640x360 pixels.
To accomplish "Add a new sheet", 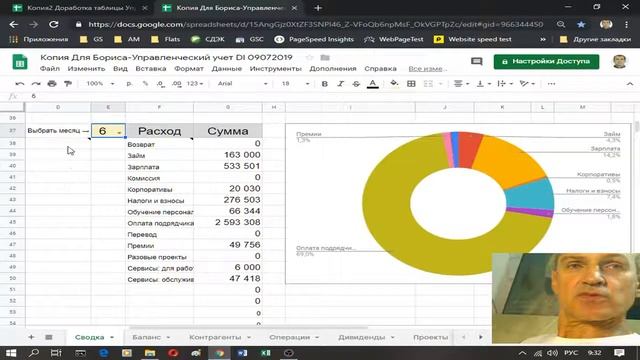I will 31,337.
